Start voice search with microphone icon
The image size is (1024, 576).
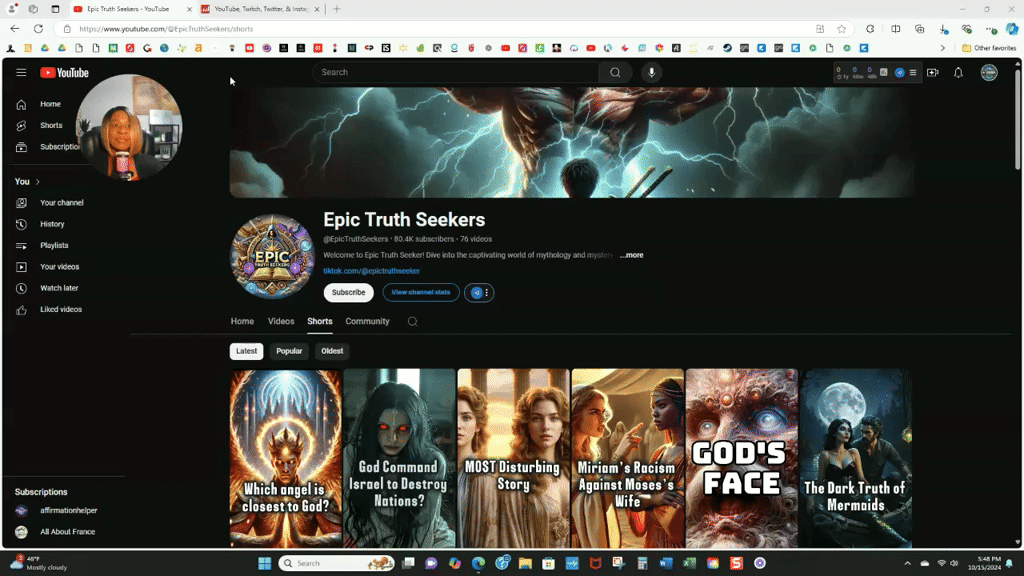point(651,72)
